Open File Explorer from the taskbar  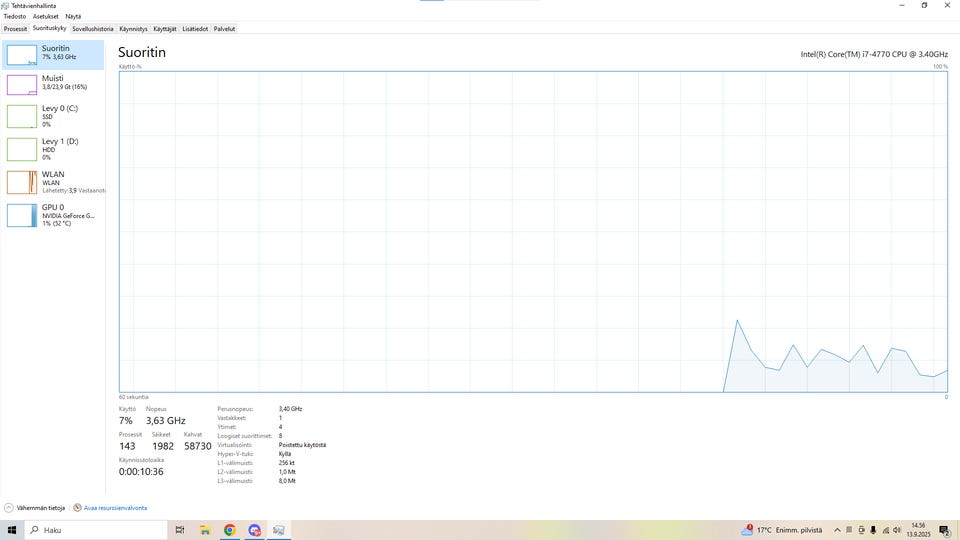[205, 530]
